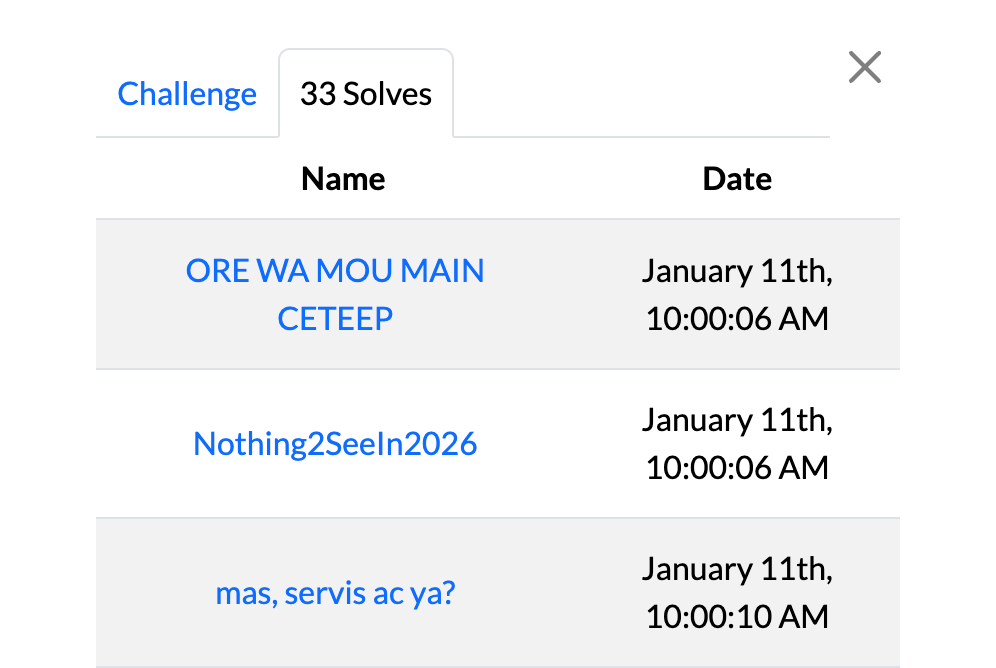The width and height of the screenshot is (996, 668).
Task: Click the word MAIN in first team name
Action: click(441, 271)
